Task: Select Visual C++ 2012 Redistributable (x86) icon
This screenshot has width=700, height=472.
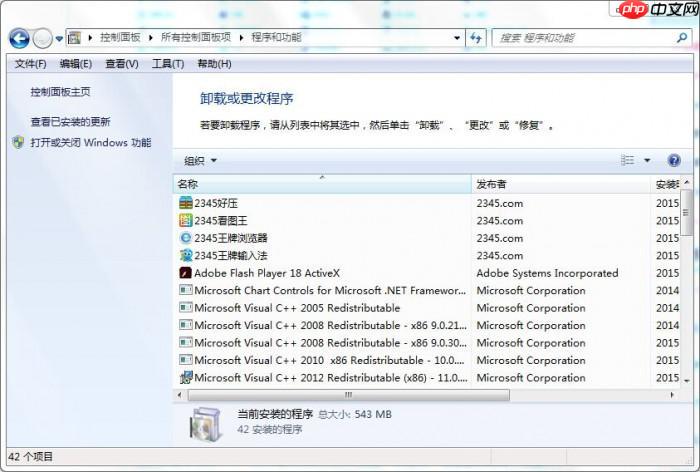Action: pos(186,377)
